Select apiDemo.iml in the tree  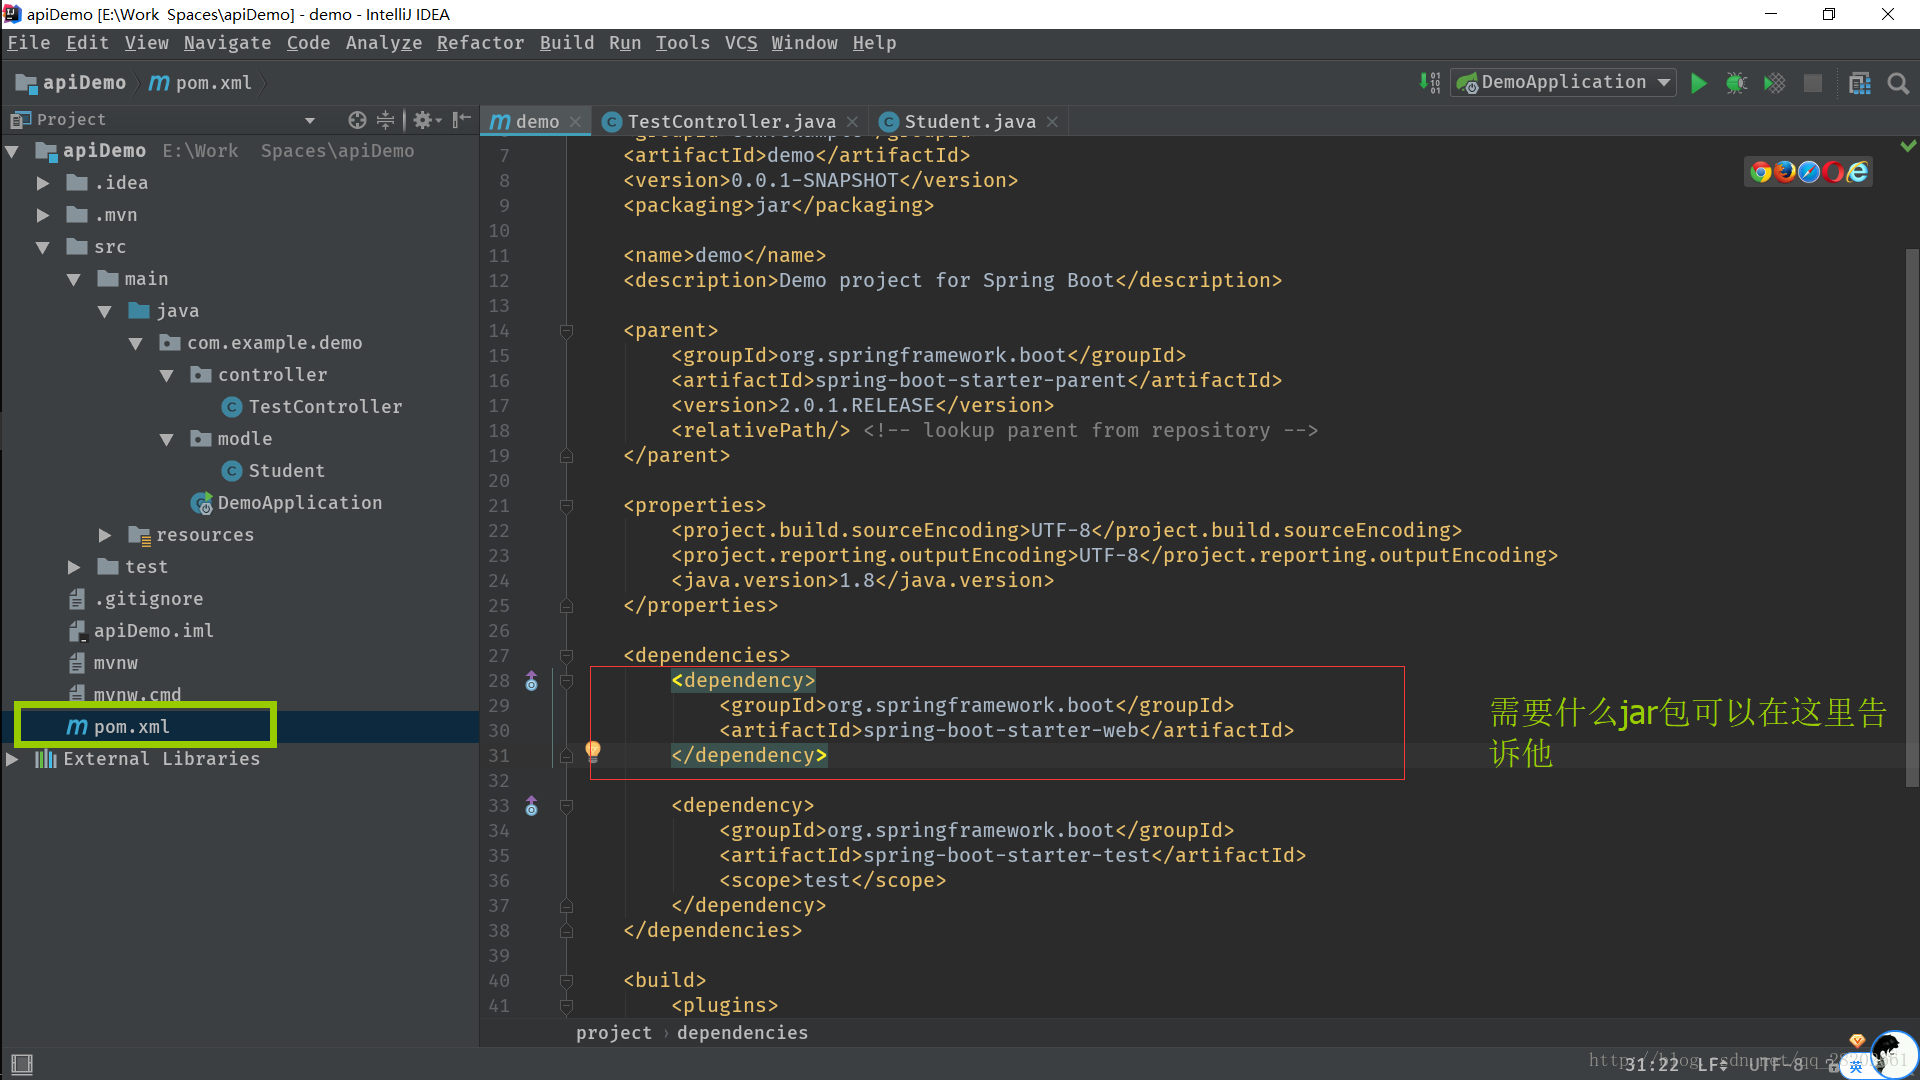153,631
